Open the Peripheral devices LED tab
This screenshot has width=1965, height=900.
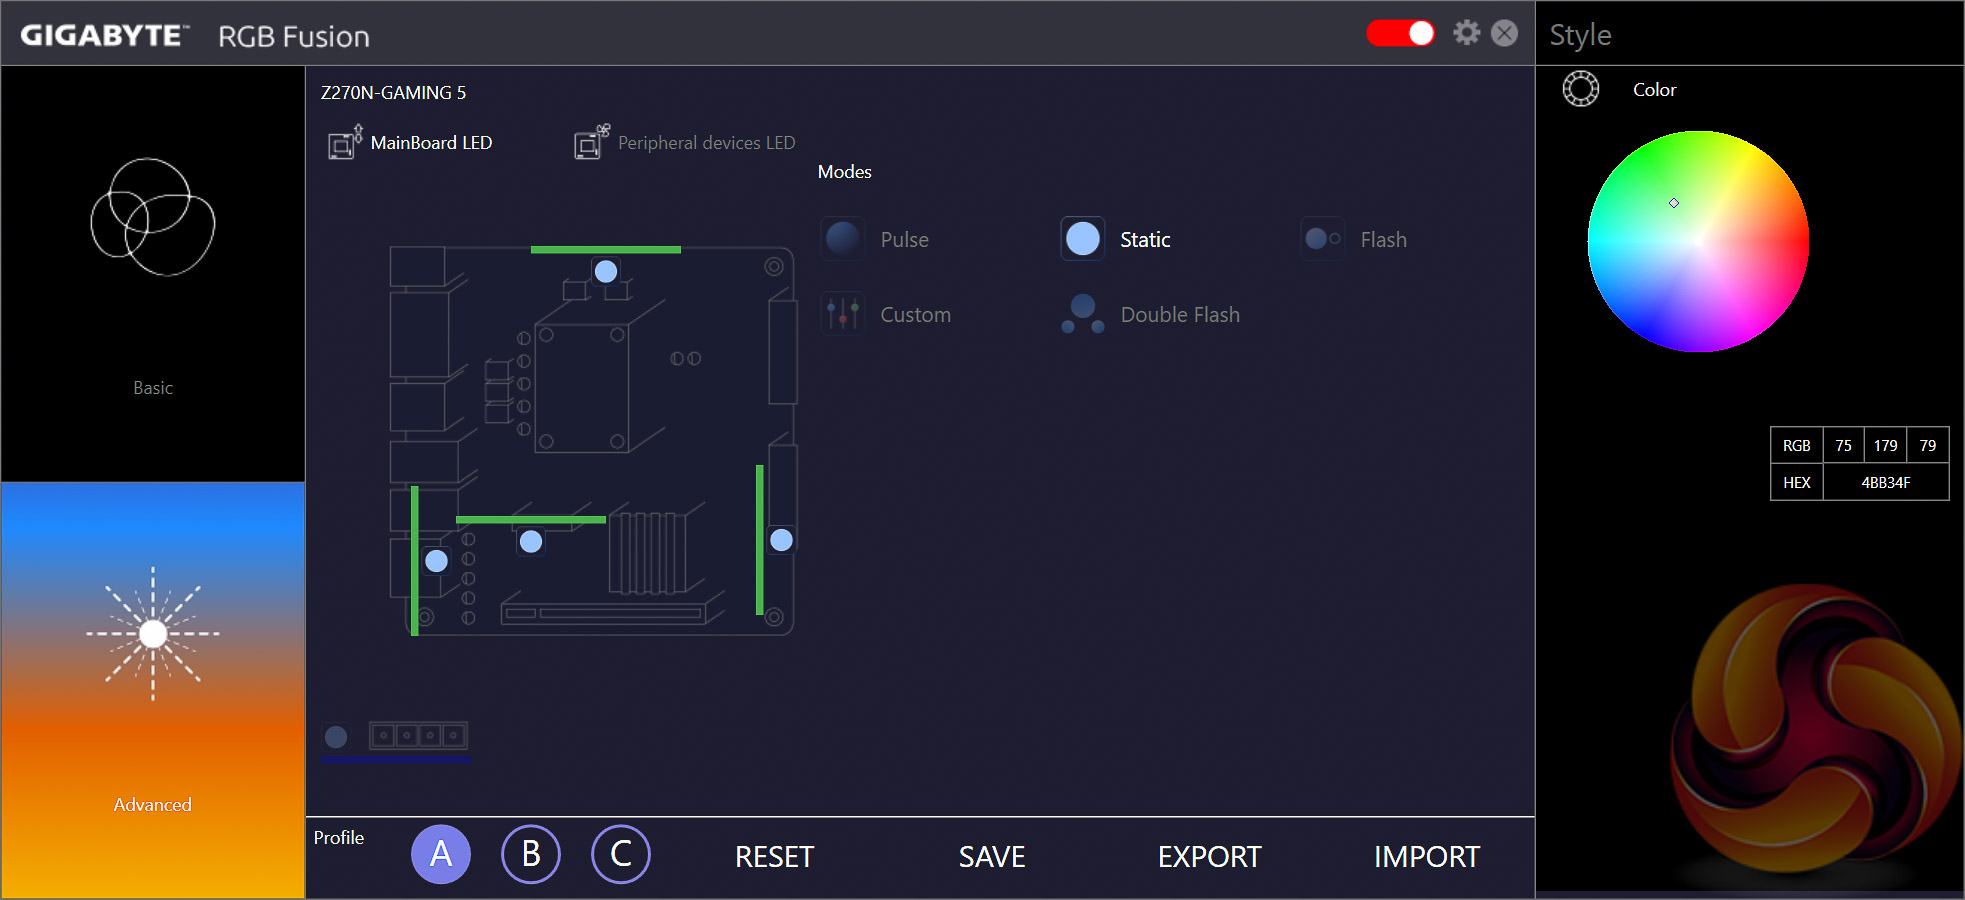(685, 143)
